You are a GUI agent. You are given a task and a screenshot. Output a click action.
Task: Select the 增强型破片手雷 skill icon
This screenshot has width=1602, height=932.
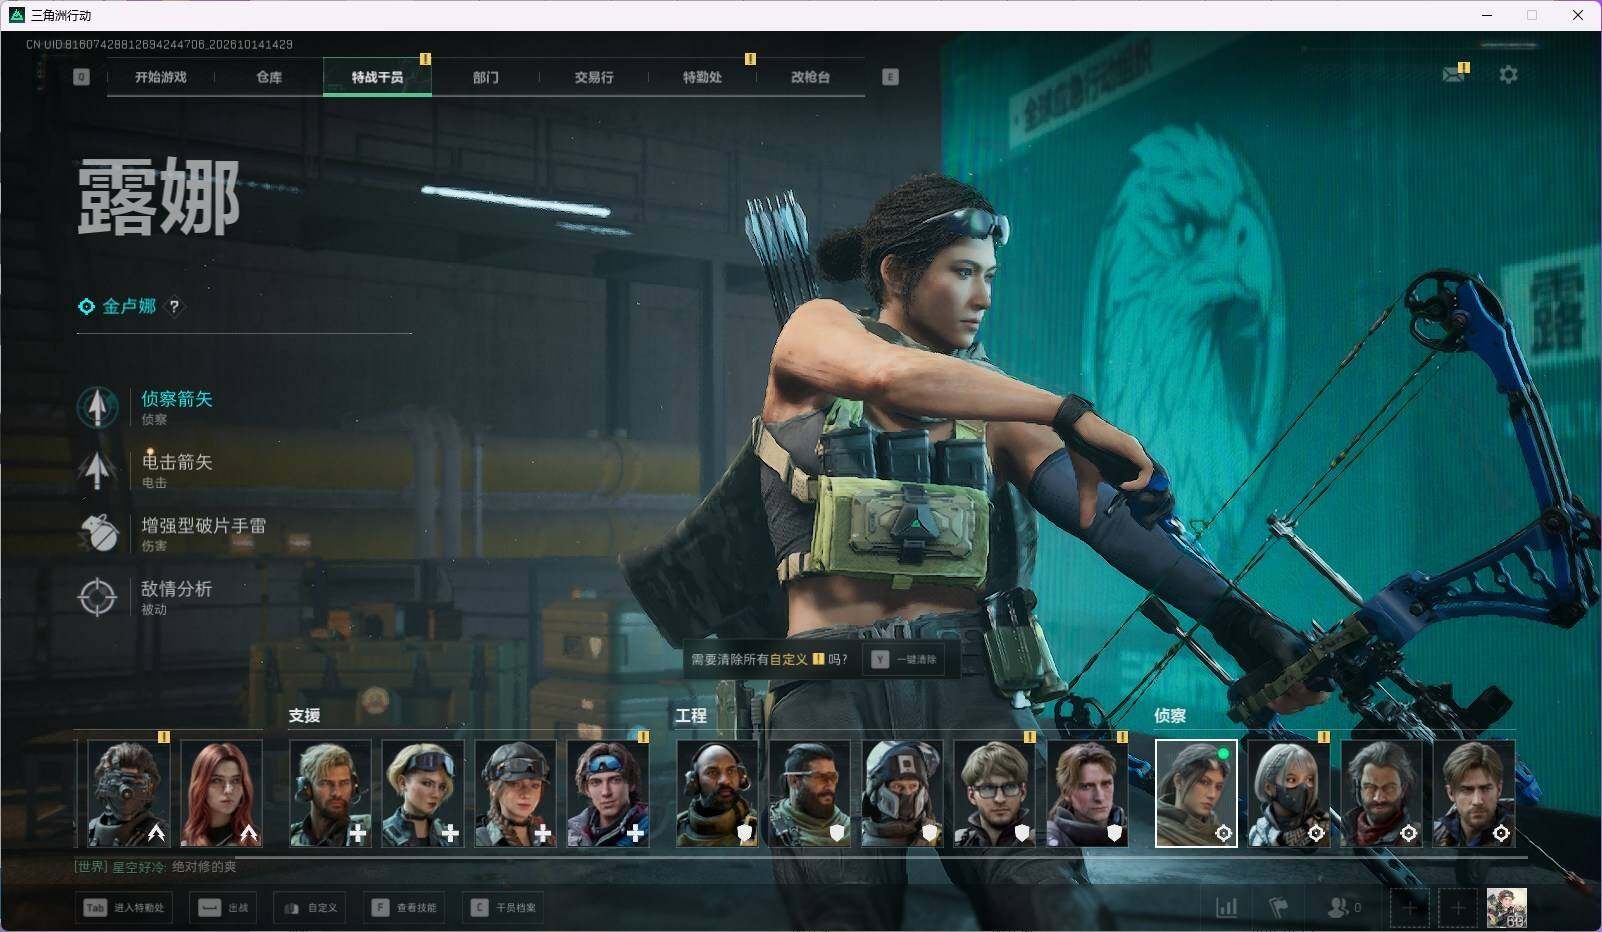coord(98,533)
